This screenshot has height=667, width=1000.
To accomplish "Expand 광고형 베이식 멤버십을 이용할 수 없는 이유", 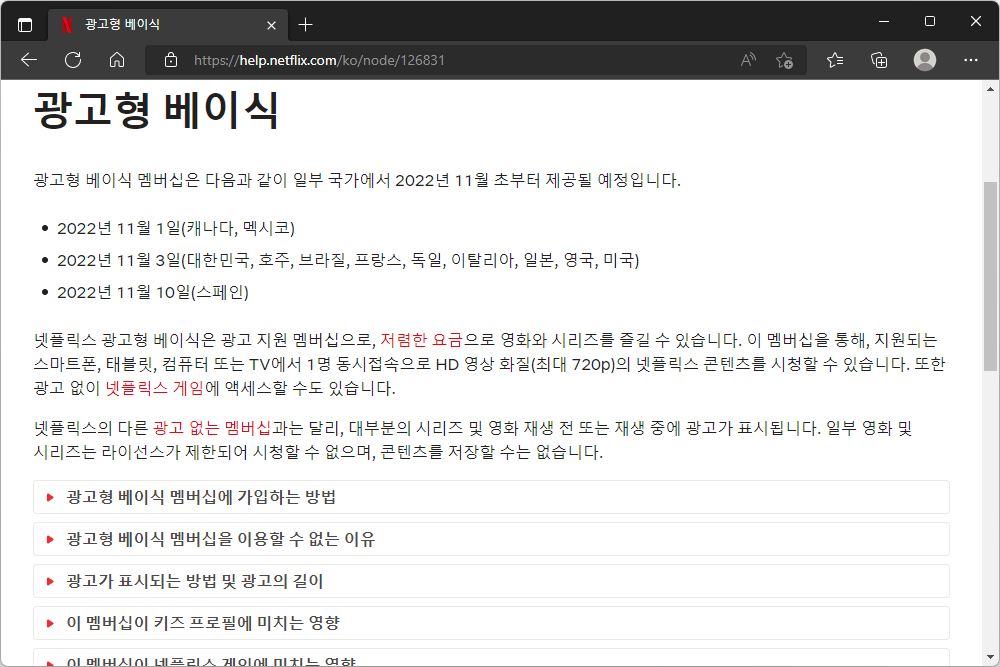I will 491,539.
